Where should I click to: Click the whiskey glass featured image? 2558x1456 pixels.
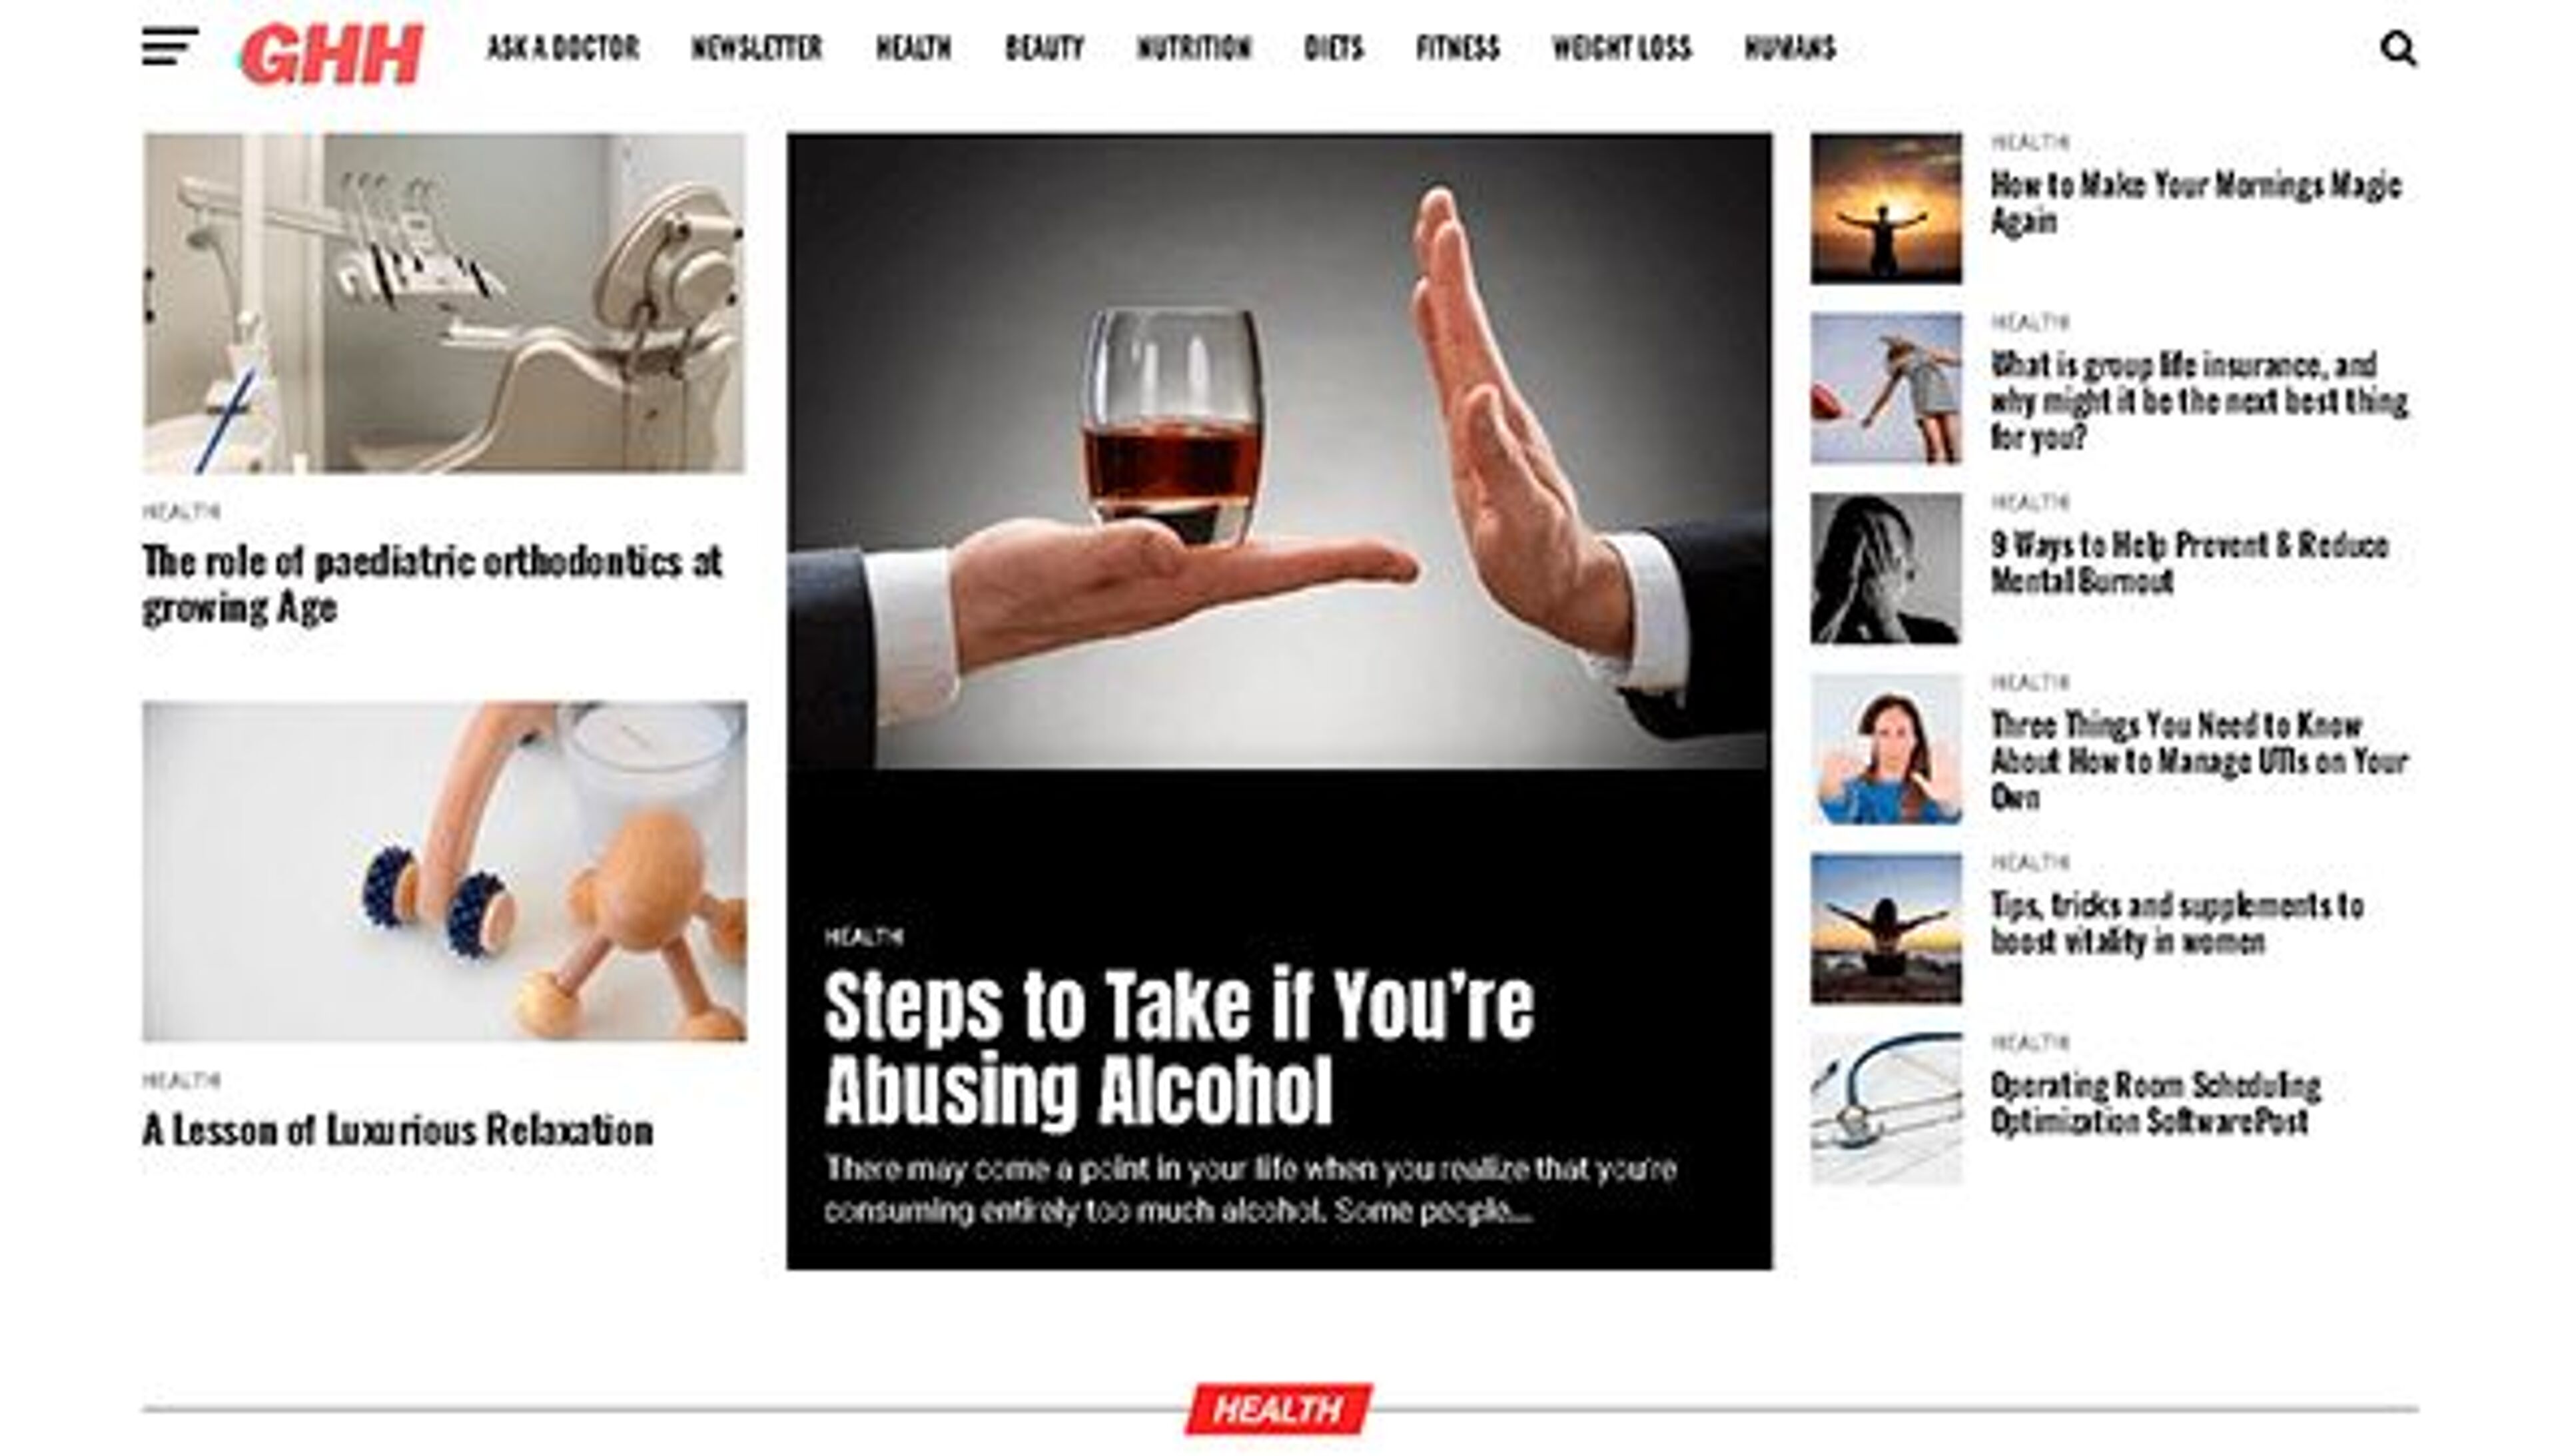1279,451
